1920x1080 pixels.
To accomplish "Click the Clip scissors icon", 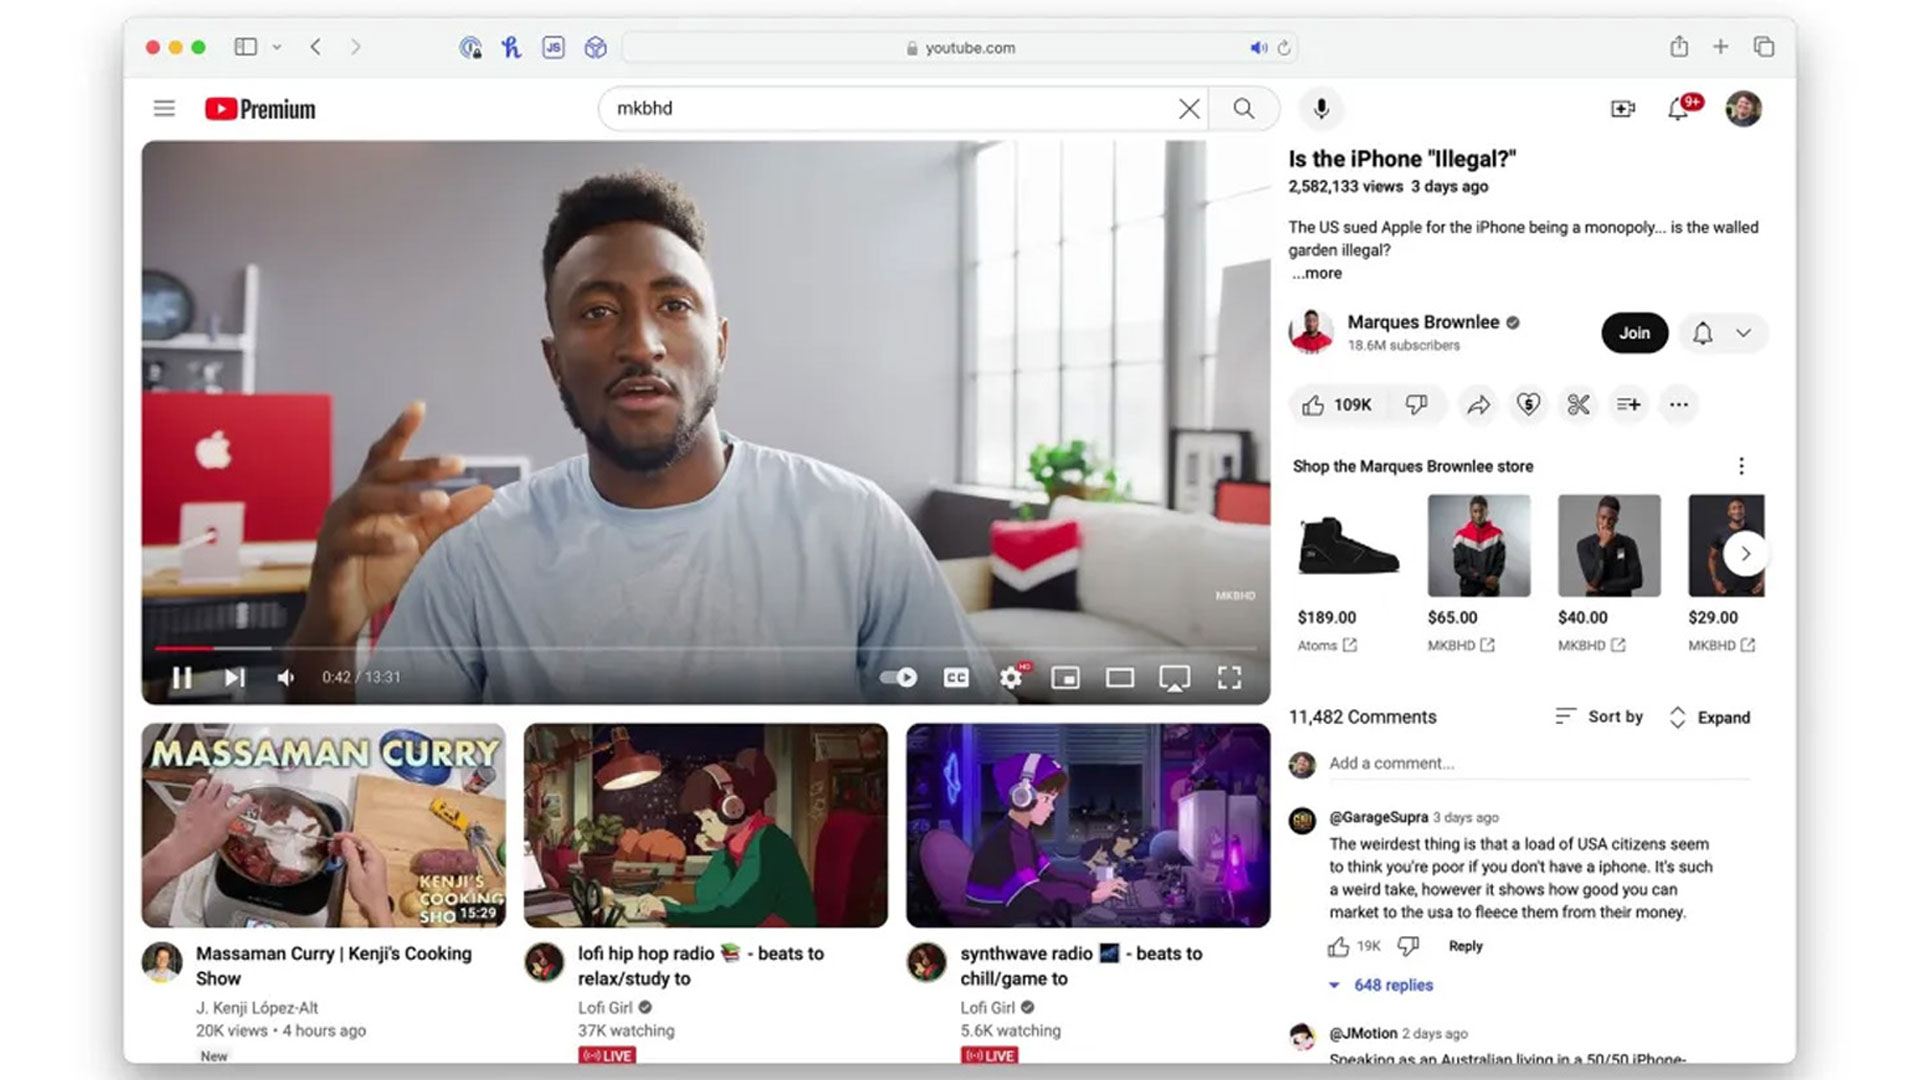I will (x=1578, y=404).
